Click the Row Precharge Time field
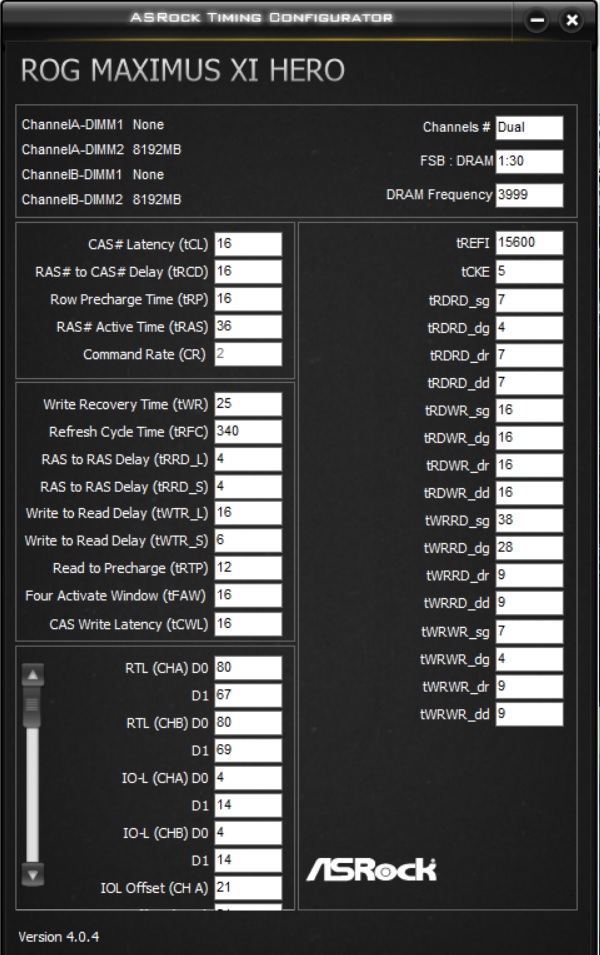The height and width of the screenshot is (955, 600). pos(248,299)
